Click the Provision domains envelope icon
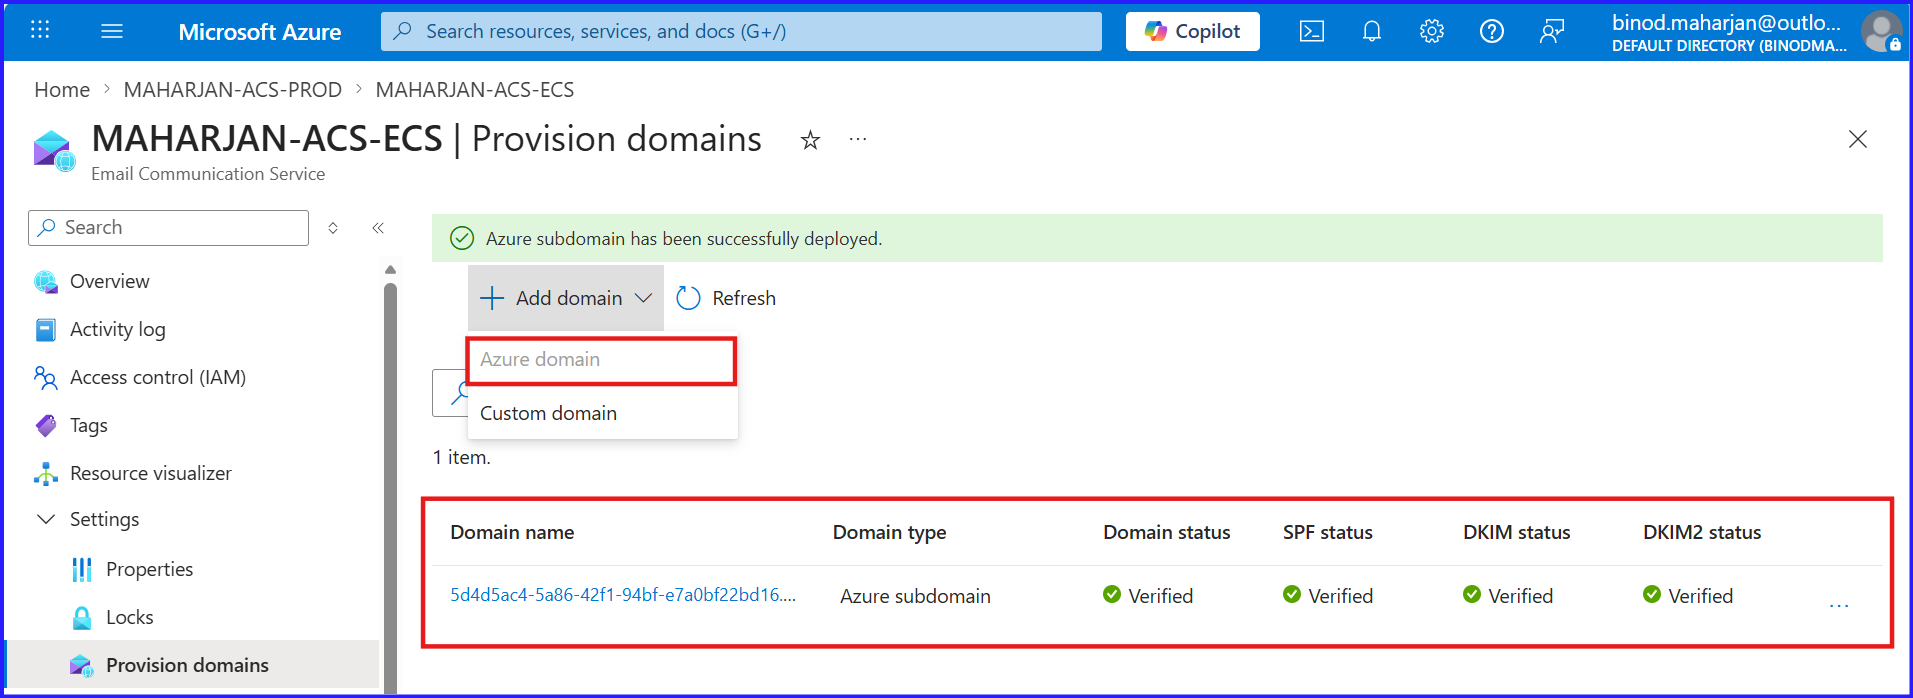Screen dimensions: 1913x698 click(x=82, y=665)
